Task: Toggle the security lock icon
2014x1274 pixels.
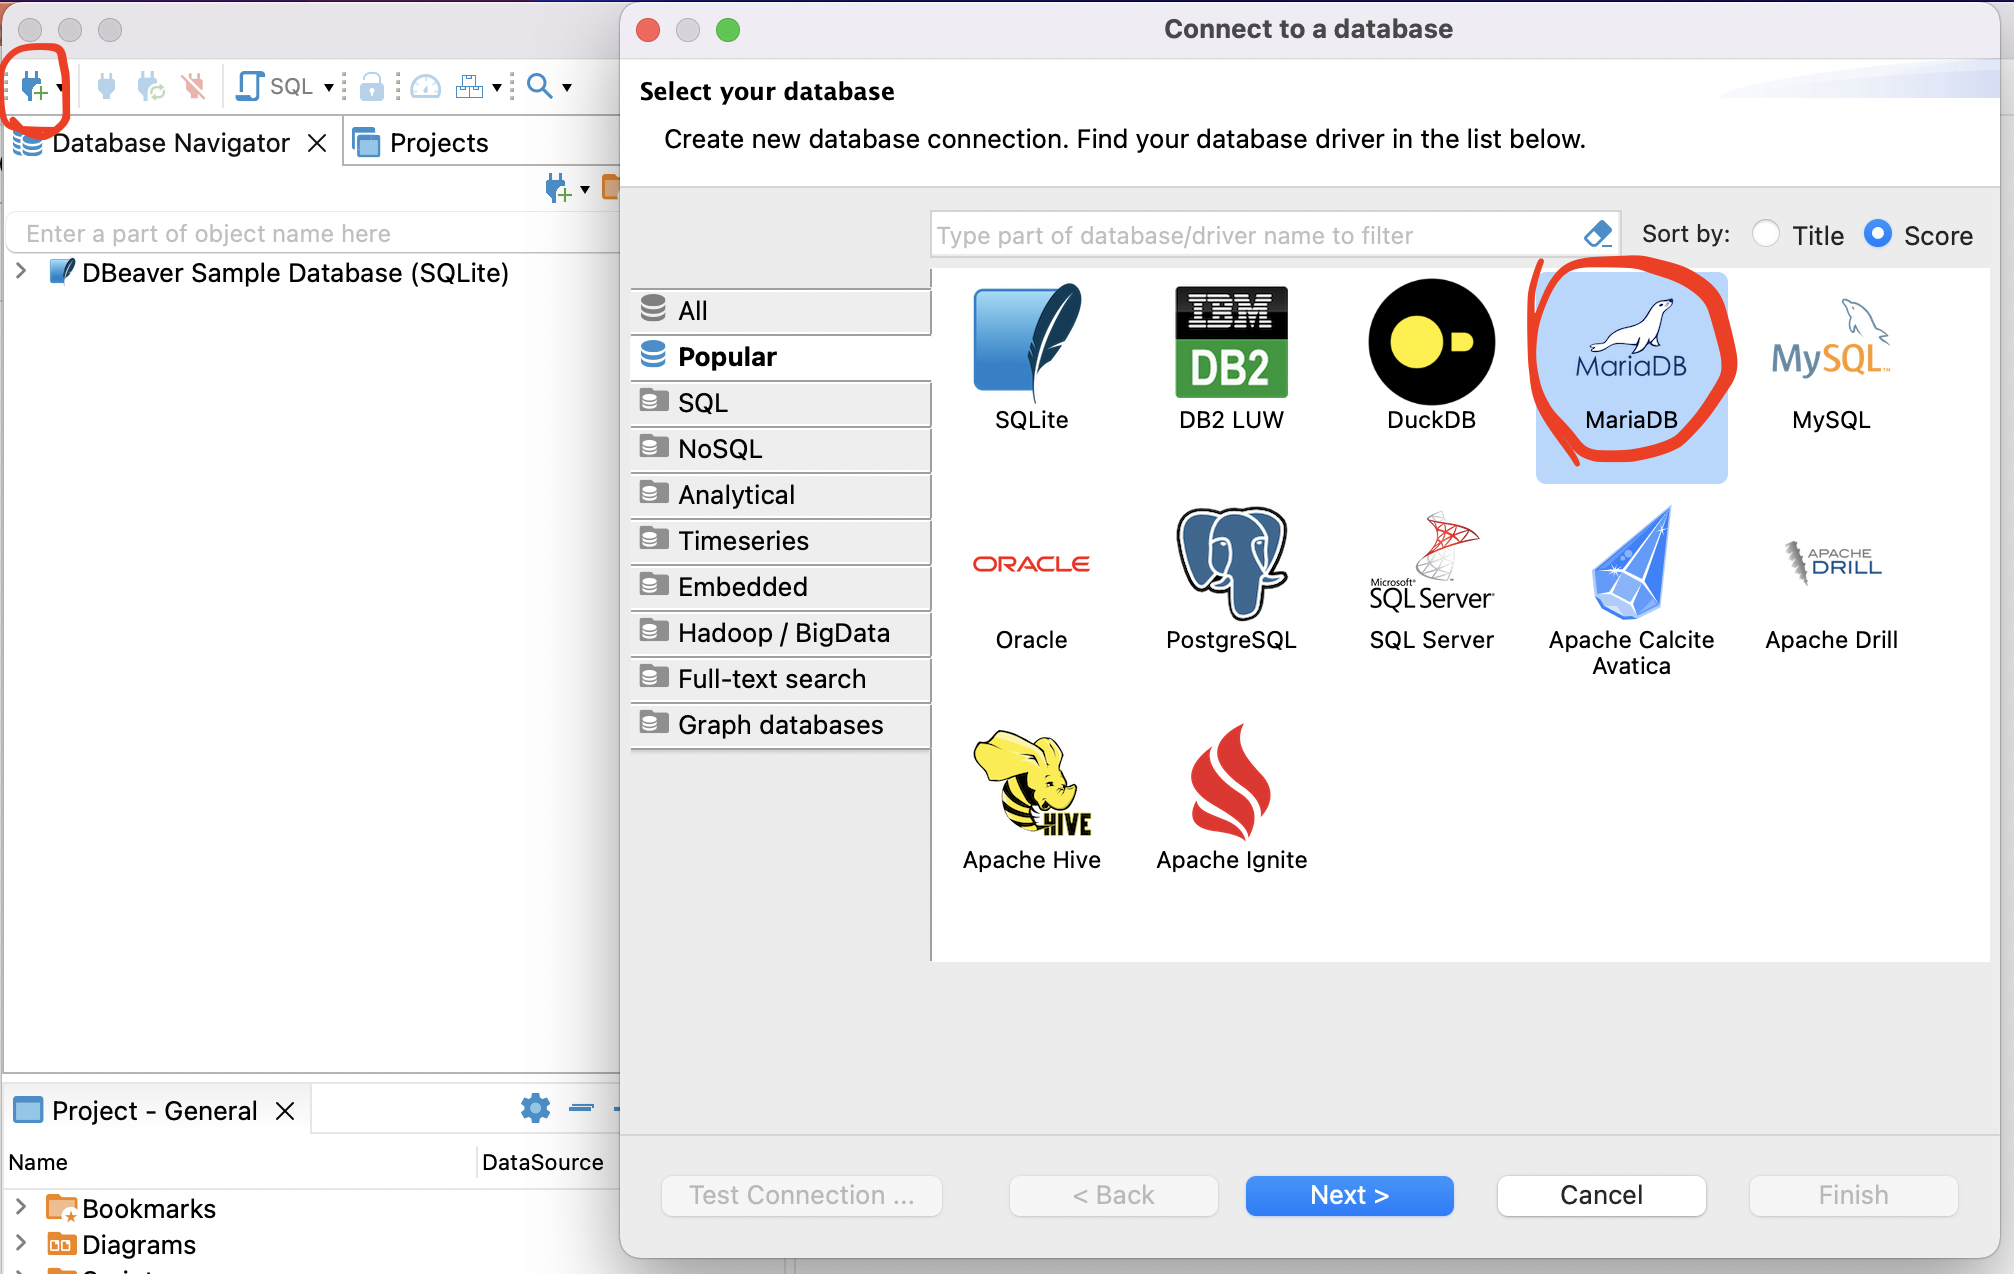Action: pos(371,86)
